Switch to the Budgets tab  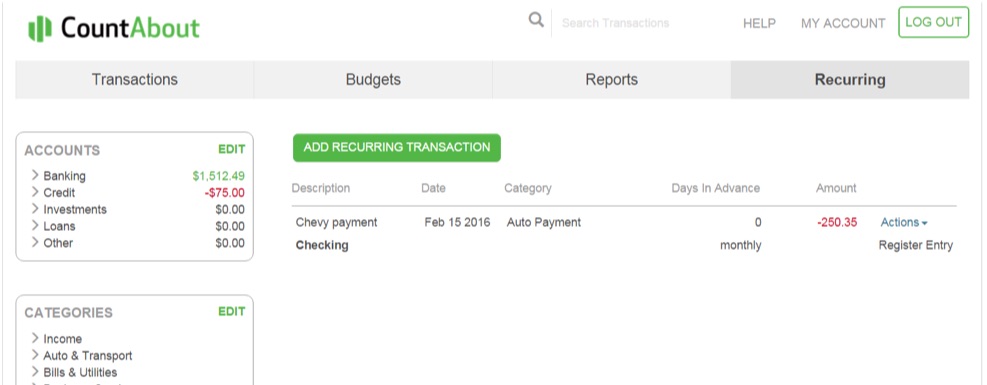(373, 80)
